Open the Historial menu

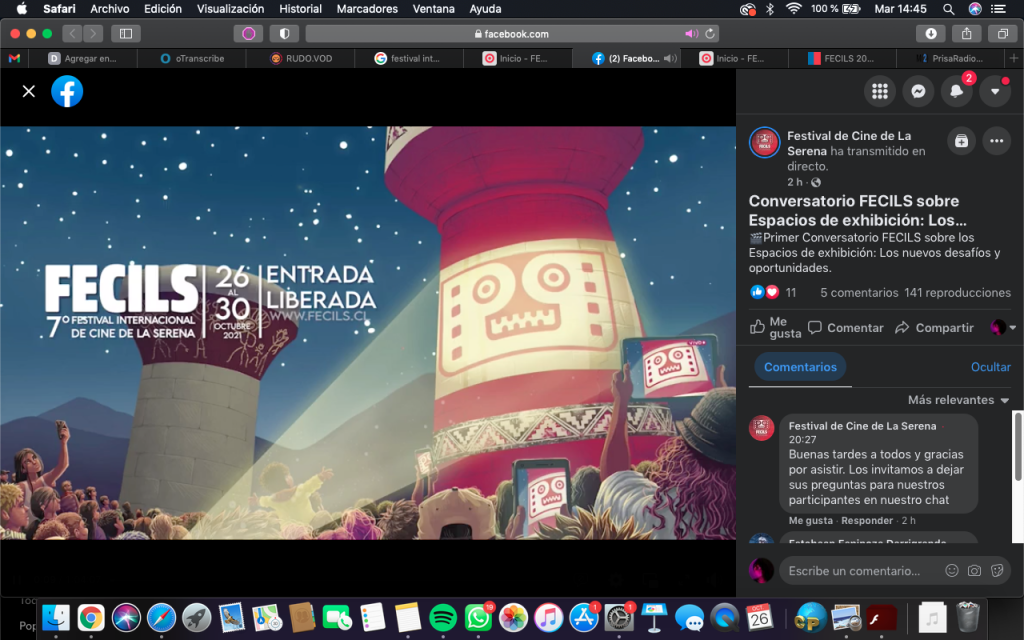click(300, 8)
